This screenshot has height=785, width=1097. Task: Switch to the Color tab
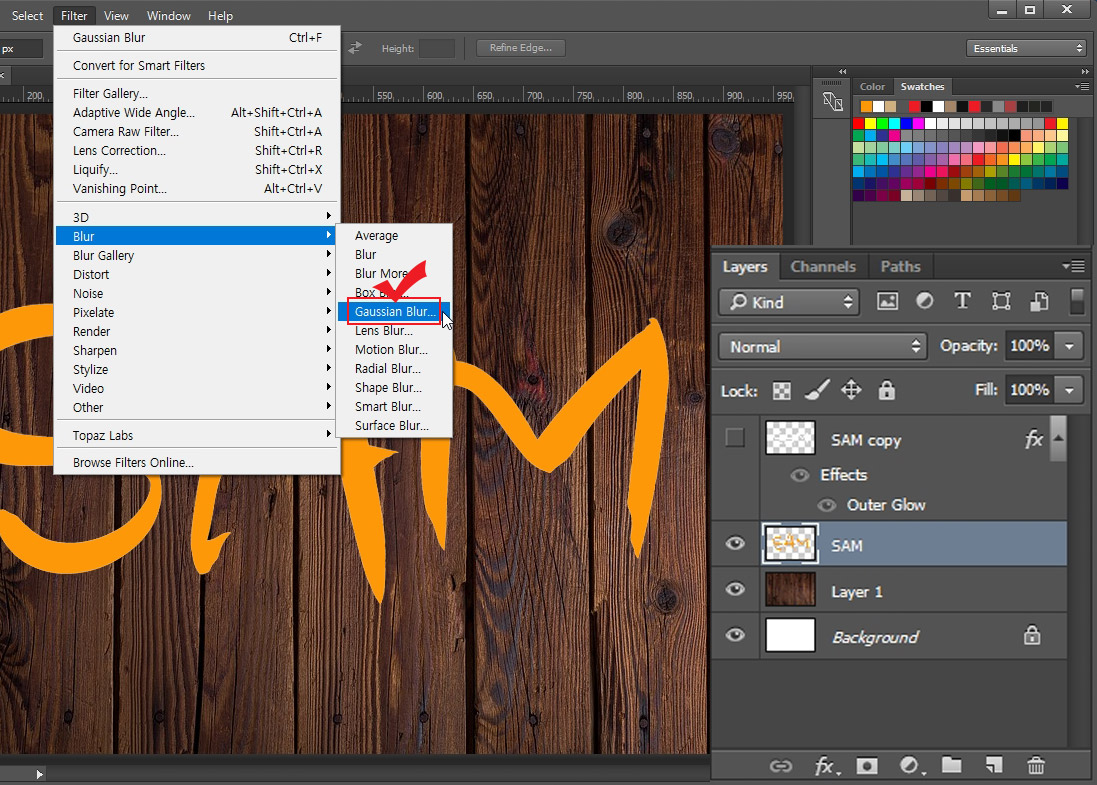(872, 87)
